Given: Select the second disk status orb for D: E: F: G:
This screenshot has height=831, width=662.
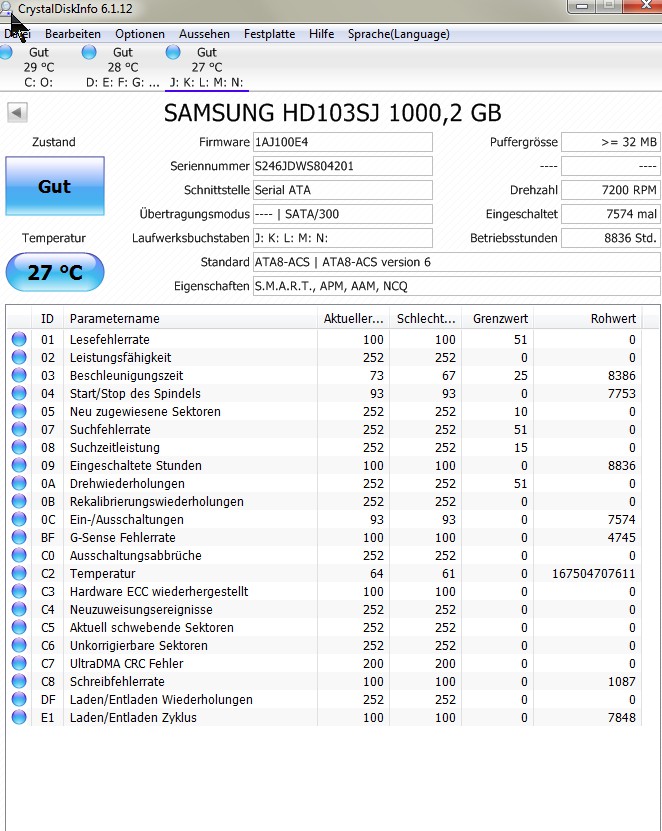Looking at the screenshot, I should tap(89, 52).
